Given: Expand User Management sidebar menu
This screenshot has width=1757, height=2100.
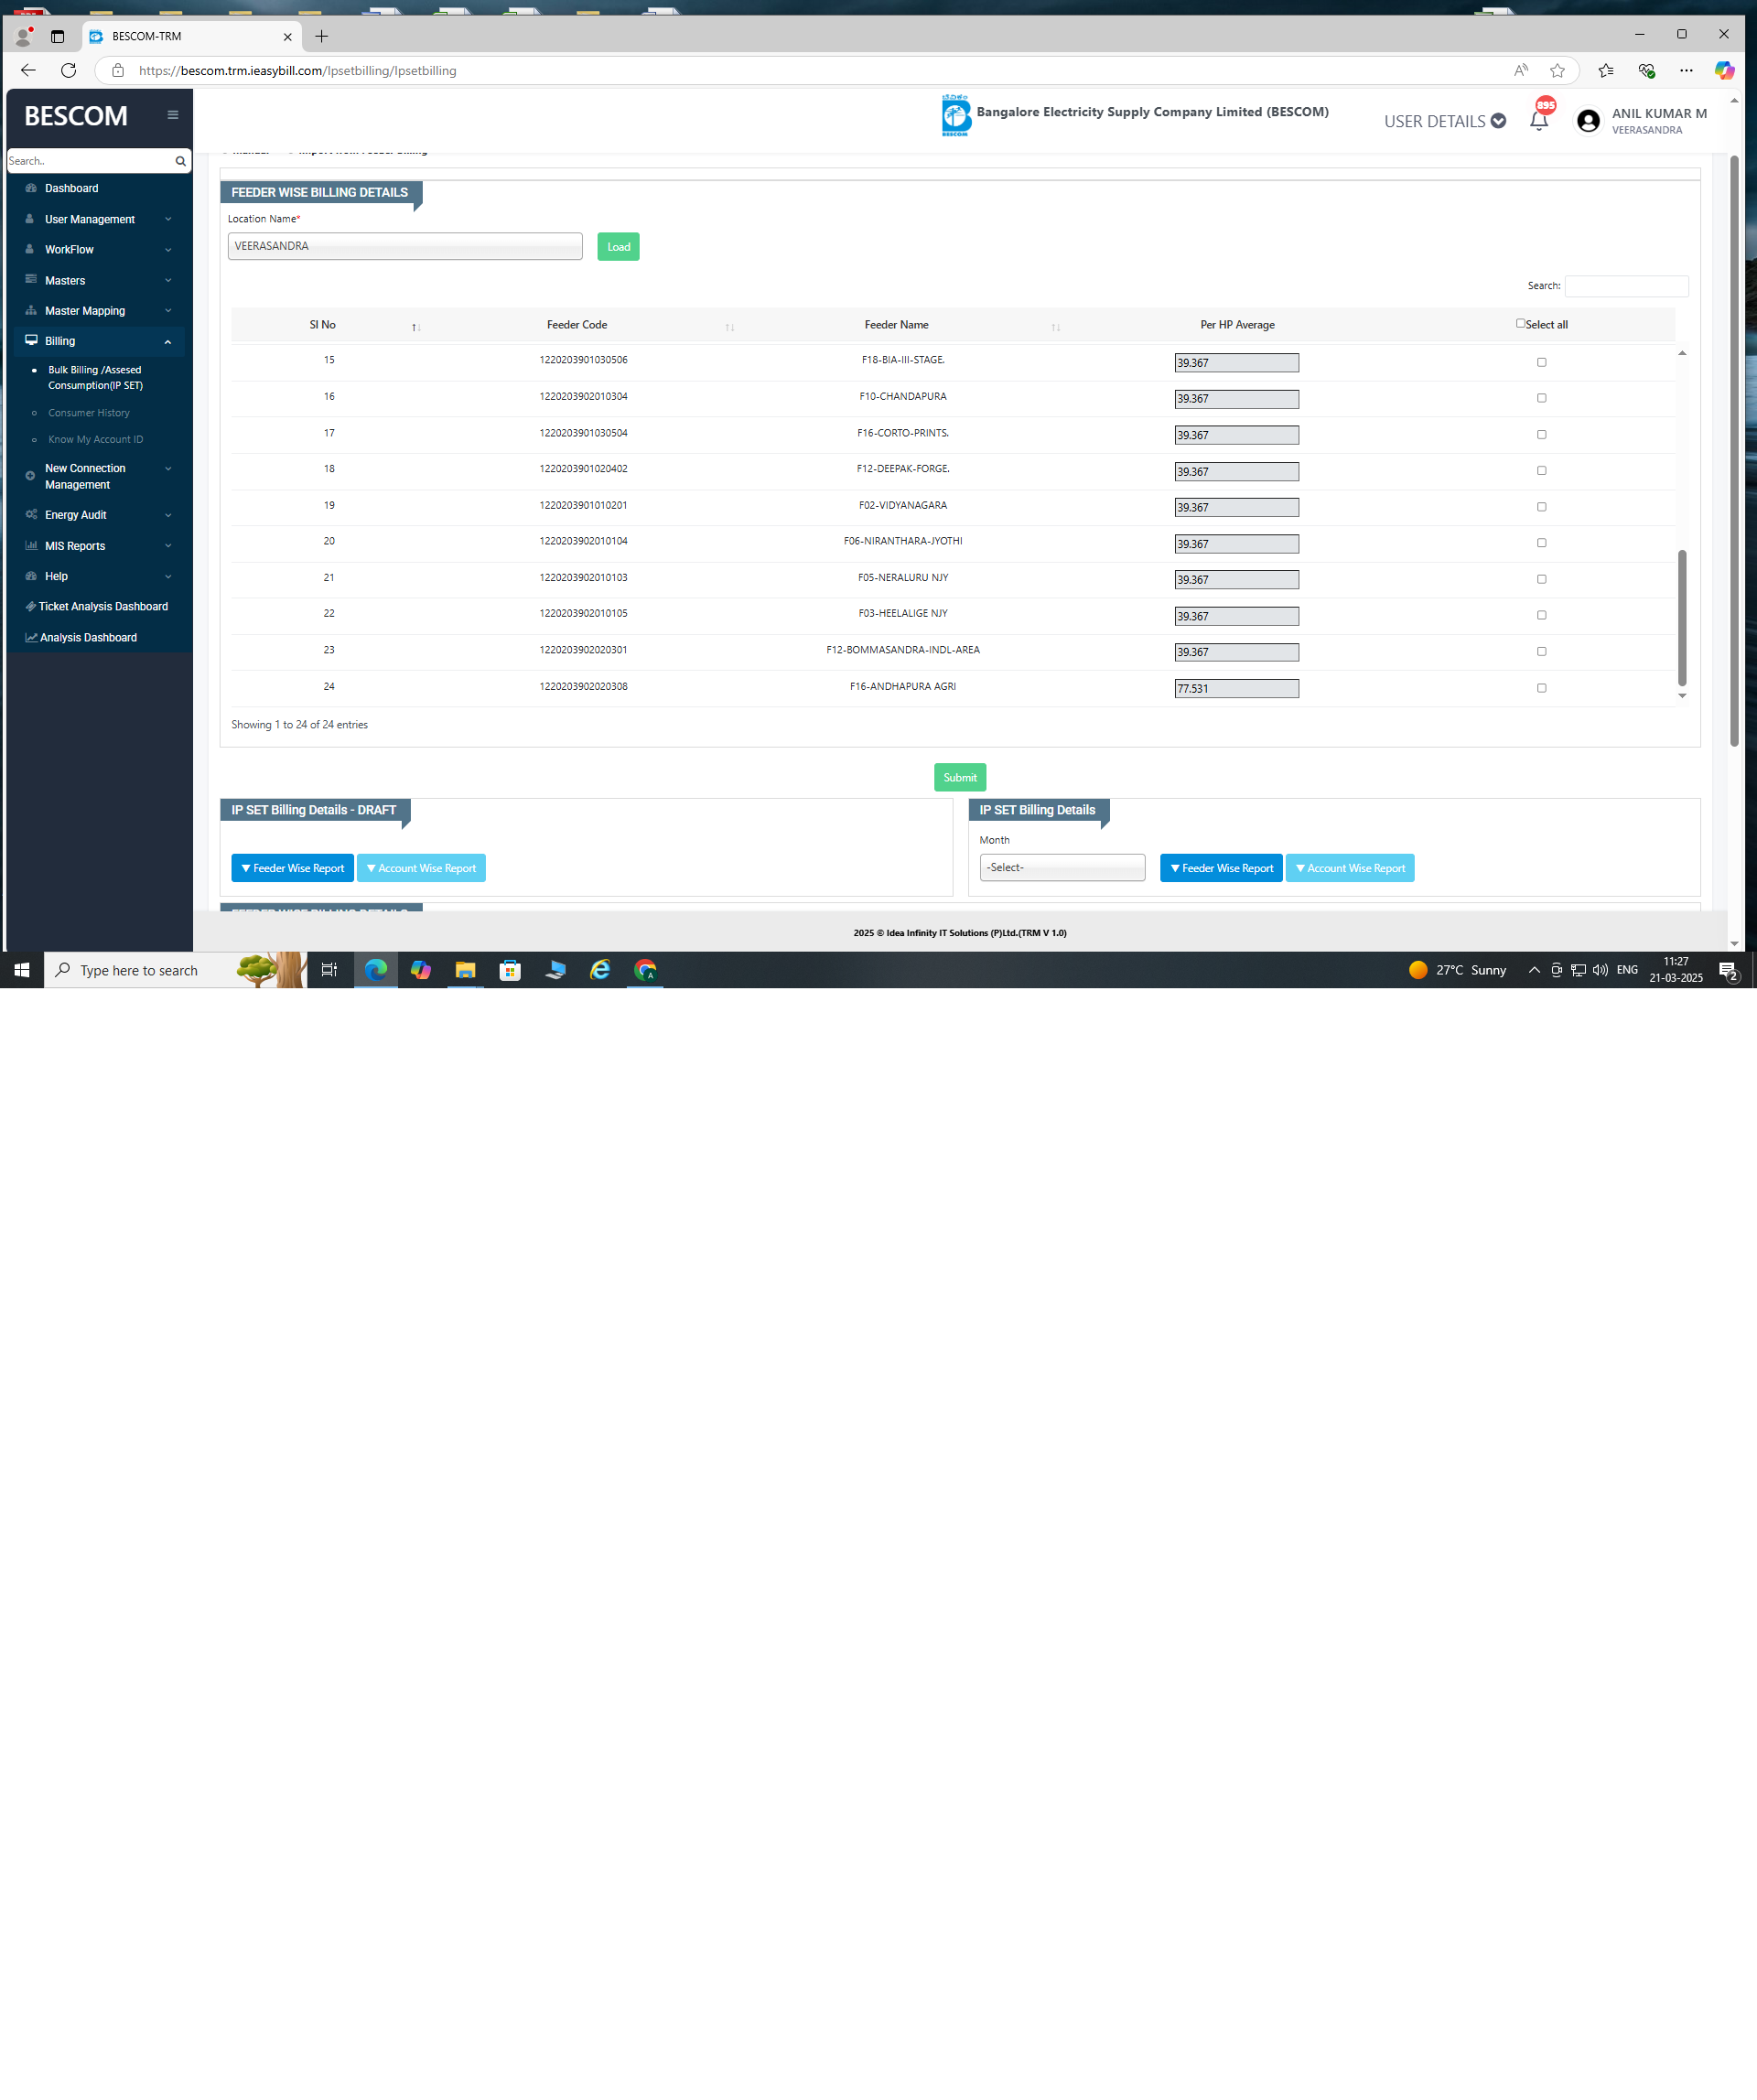Looking at the screenshot, I should click(98, 219).
